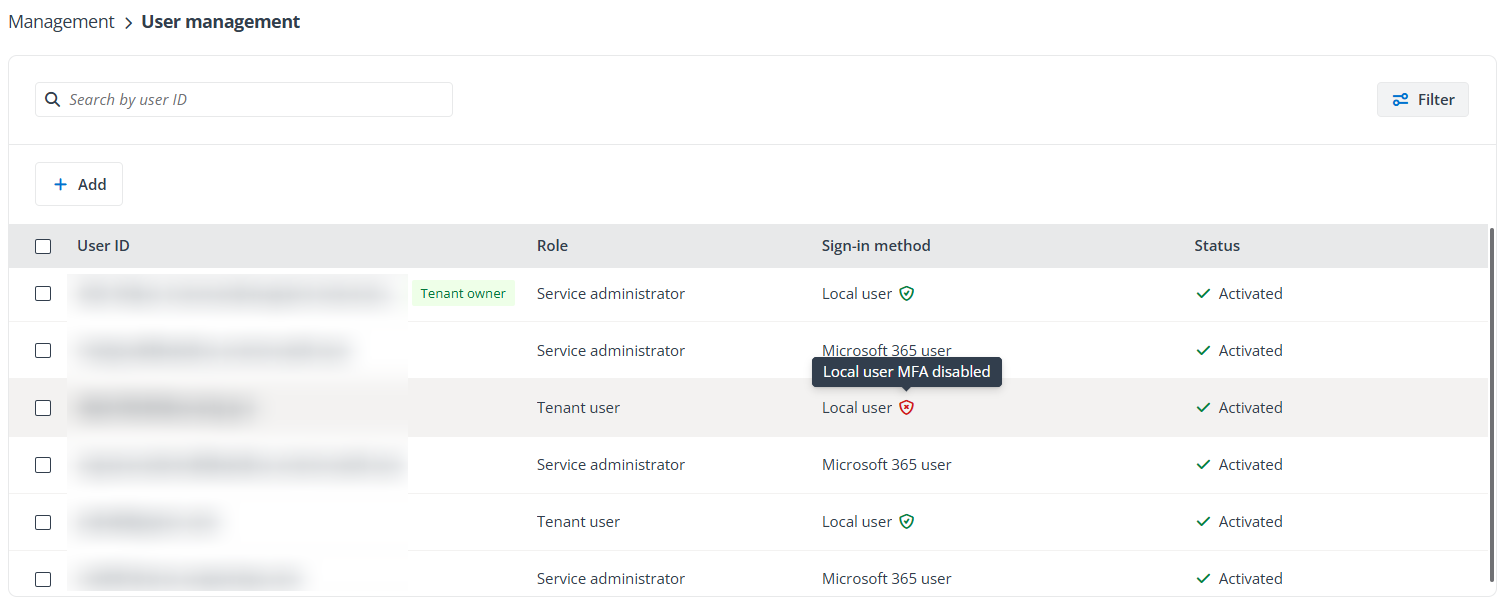Open the Filter panel
Screen dimensions: 1507x611
(x=1423, y=99)
